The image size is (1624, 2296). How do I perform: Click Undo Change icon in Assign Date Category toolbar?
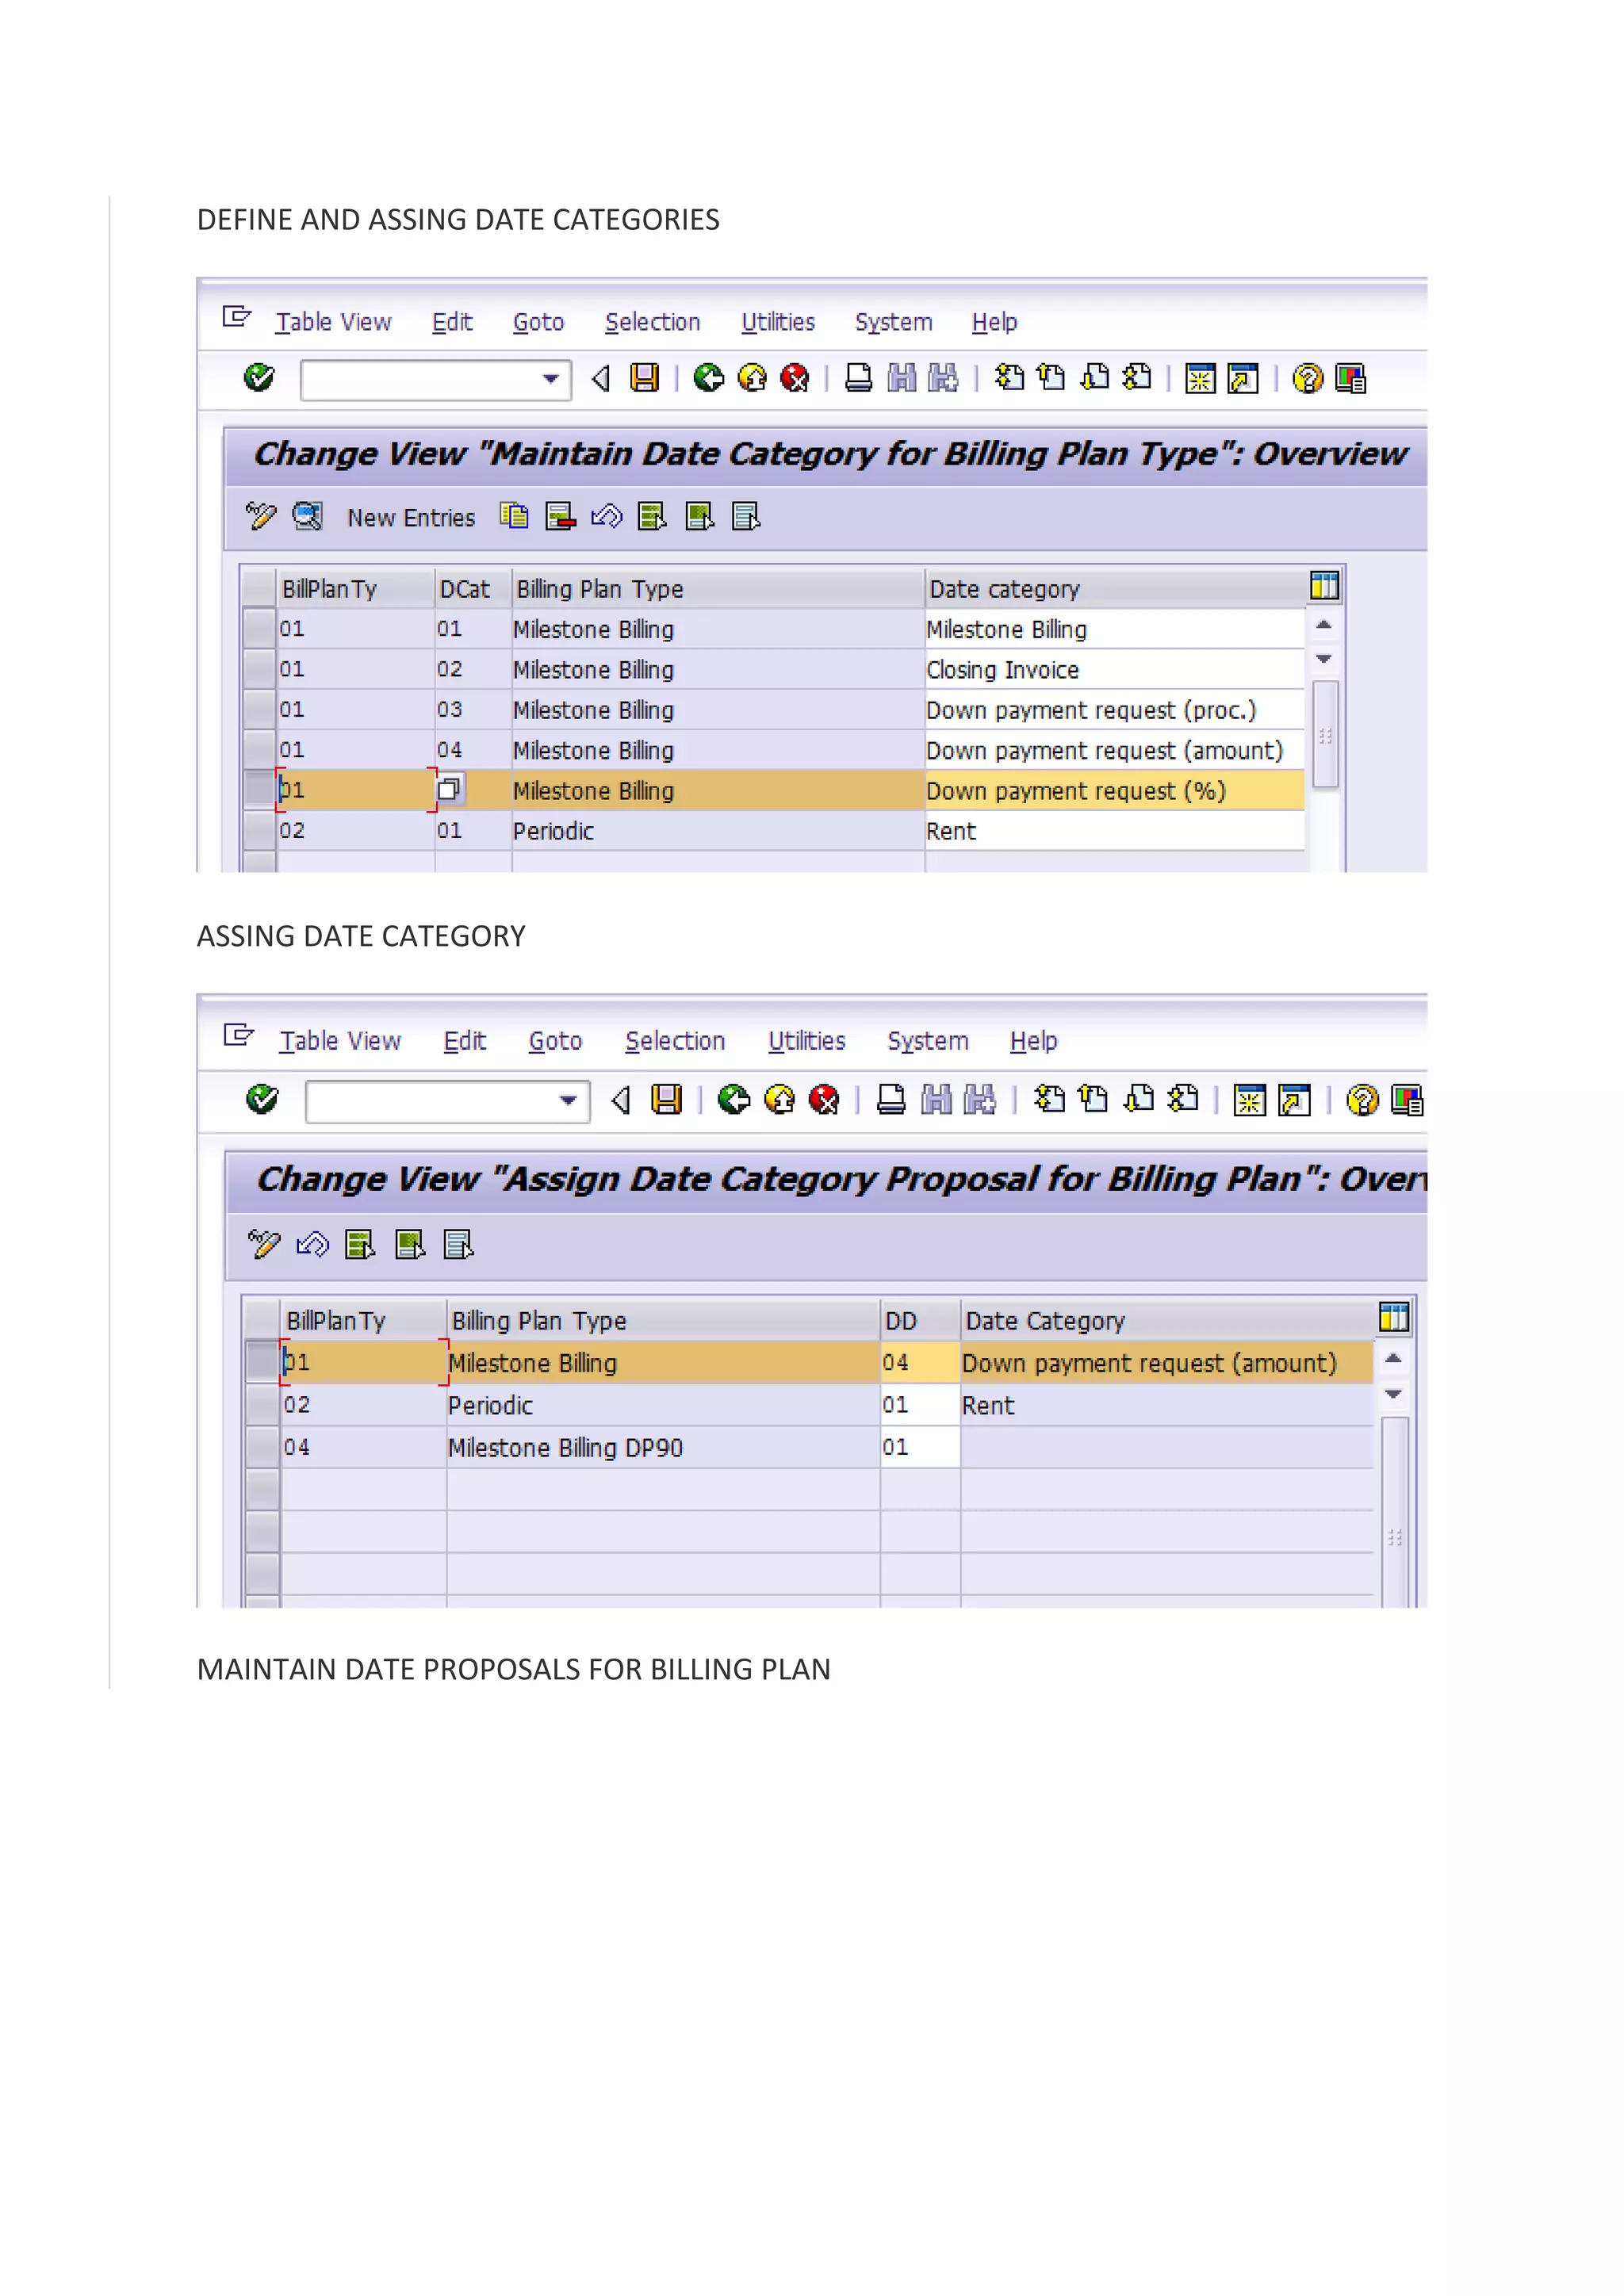click(312, 1244)
